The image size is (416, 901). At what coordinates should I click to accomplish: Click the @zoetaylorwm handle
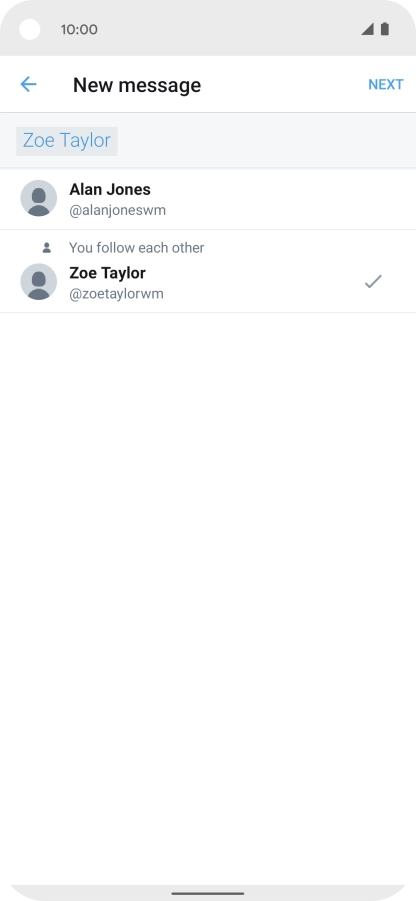click(116, 294)
